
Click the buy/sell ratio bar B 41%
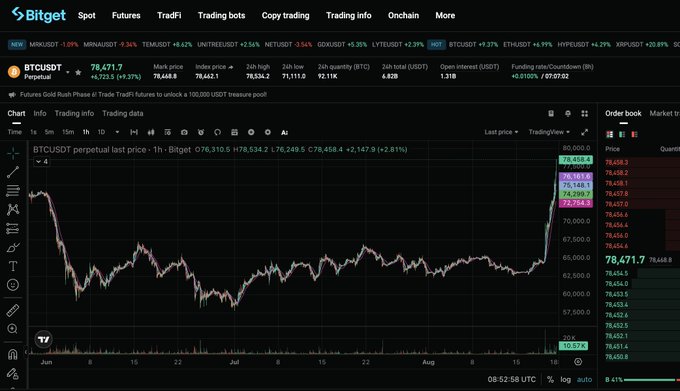click(642, 380)
